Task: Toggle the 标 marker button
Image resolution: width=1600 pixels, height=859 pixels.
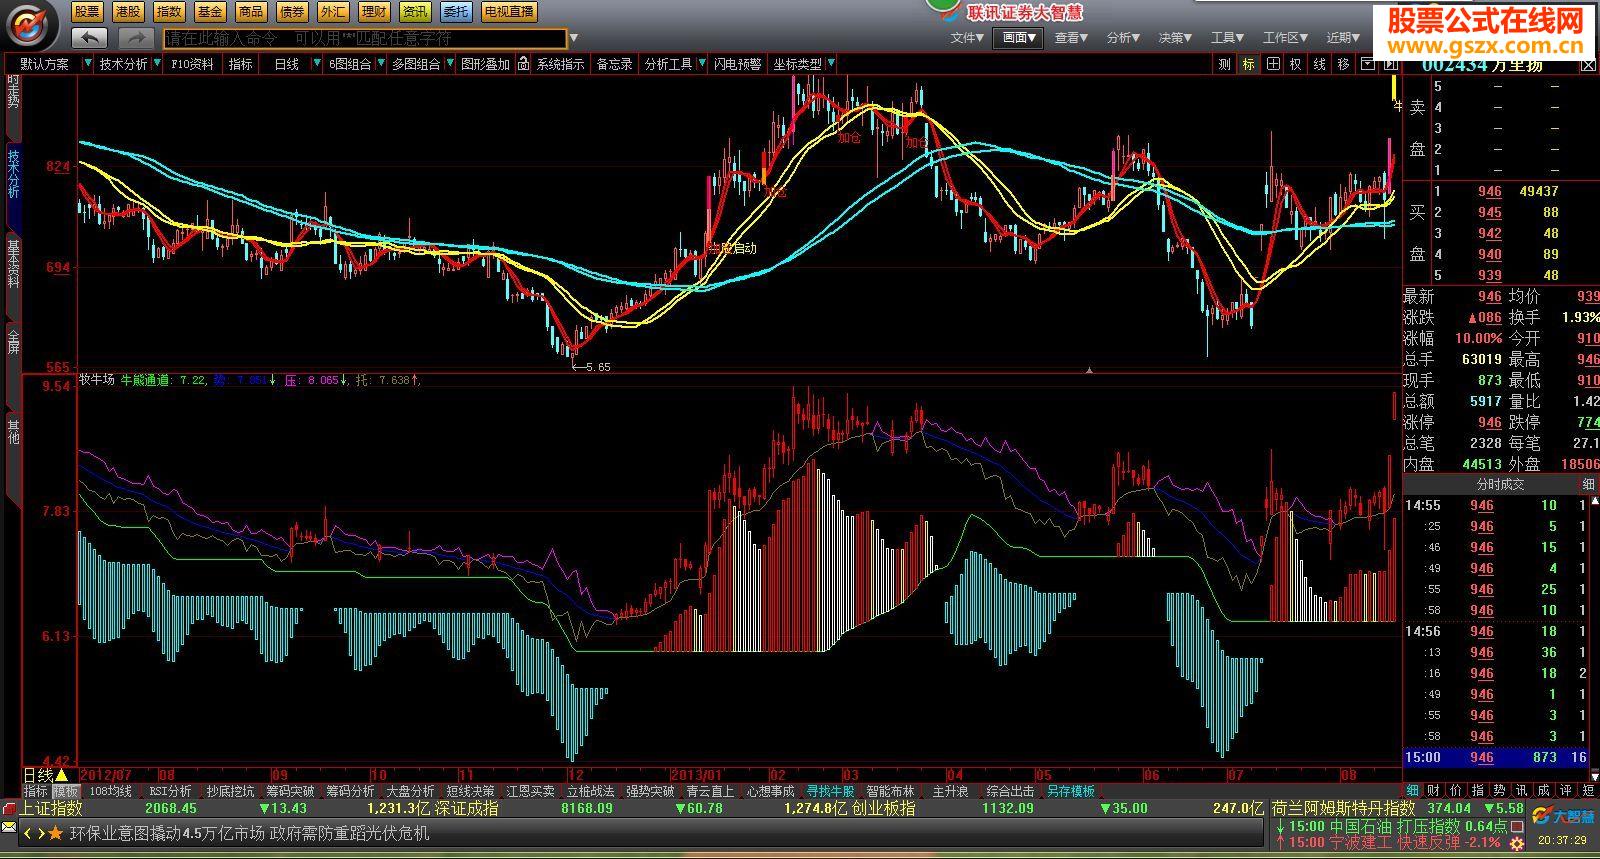Action: (1249, 64)
